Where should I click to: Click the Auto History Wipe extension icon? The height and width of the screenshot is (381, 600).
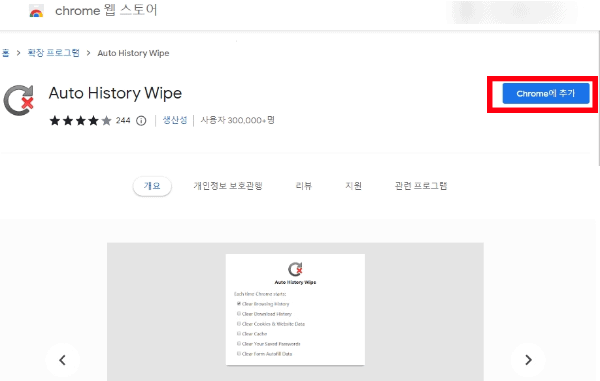pyautogui.click(x=19, y=100)
